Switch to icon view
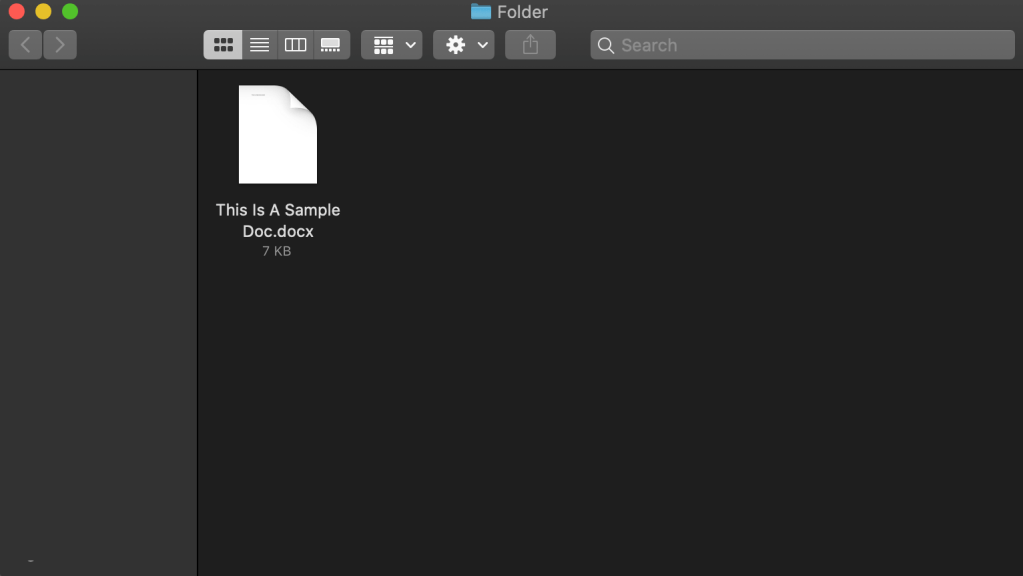Screen dimensions: 1023x576 coord(223,45)
